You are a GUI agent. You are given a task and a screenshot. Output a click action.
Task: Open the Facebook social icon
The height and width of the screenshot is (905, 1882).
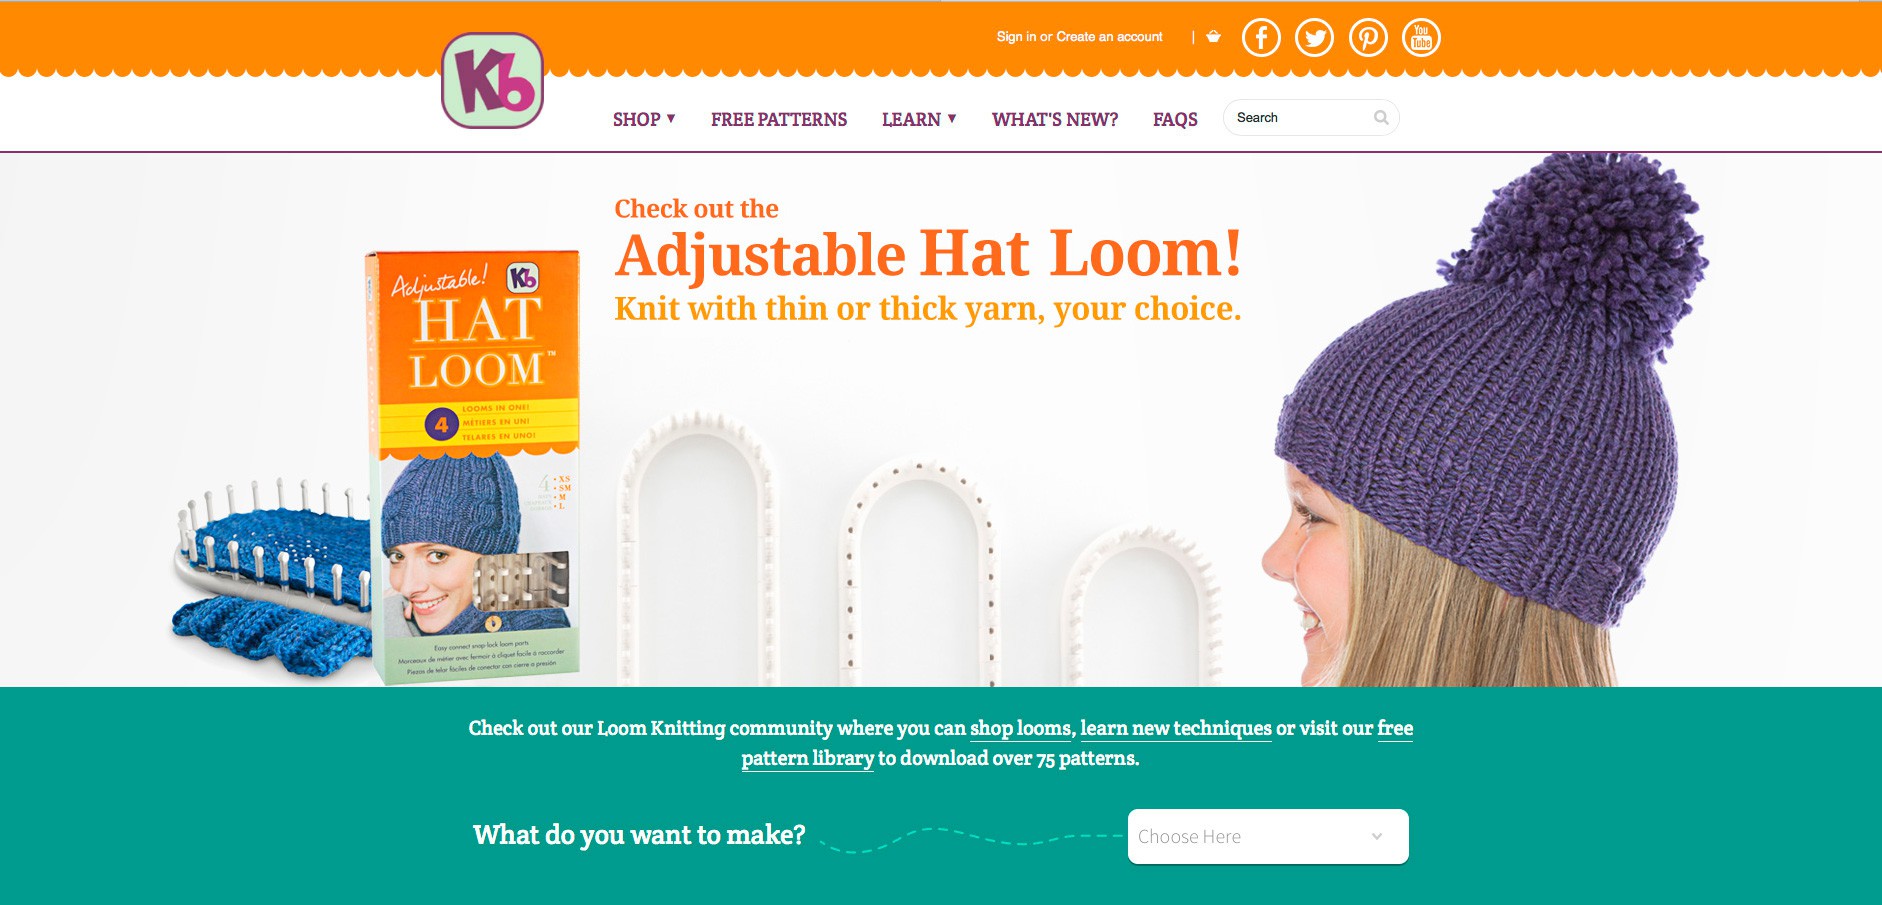point(1261,38)
